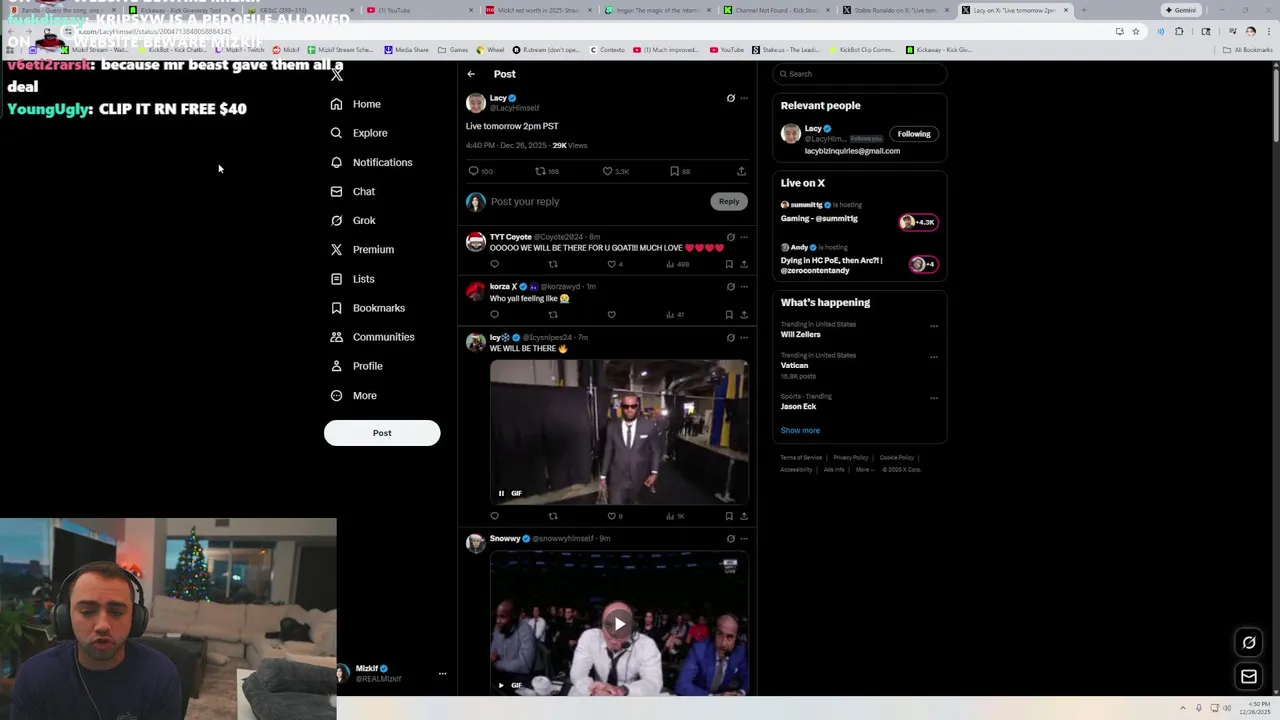Open Notifications in the X sidebar

371,162
